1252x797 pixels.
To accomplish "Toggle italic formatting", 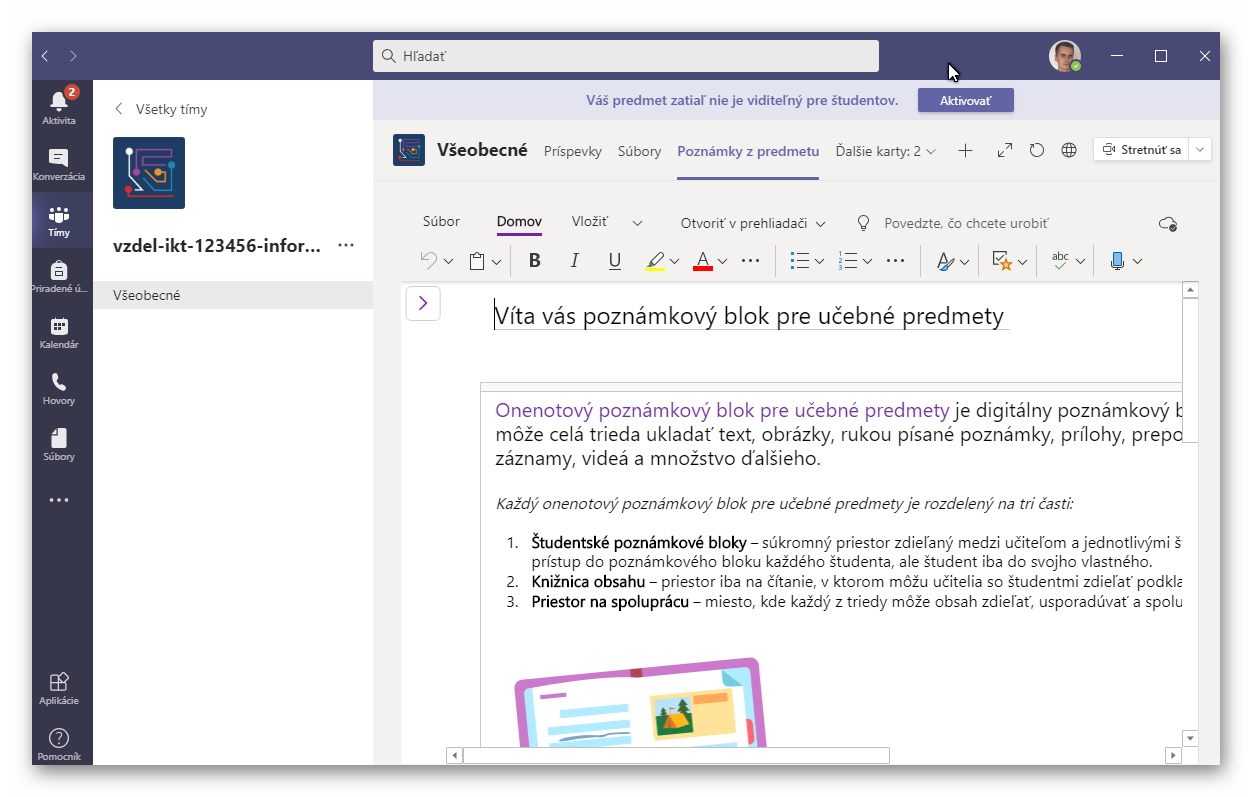I will (x=574, y=261).
